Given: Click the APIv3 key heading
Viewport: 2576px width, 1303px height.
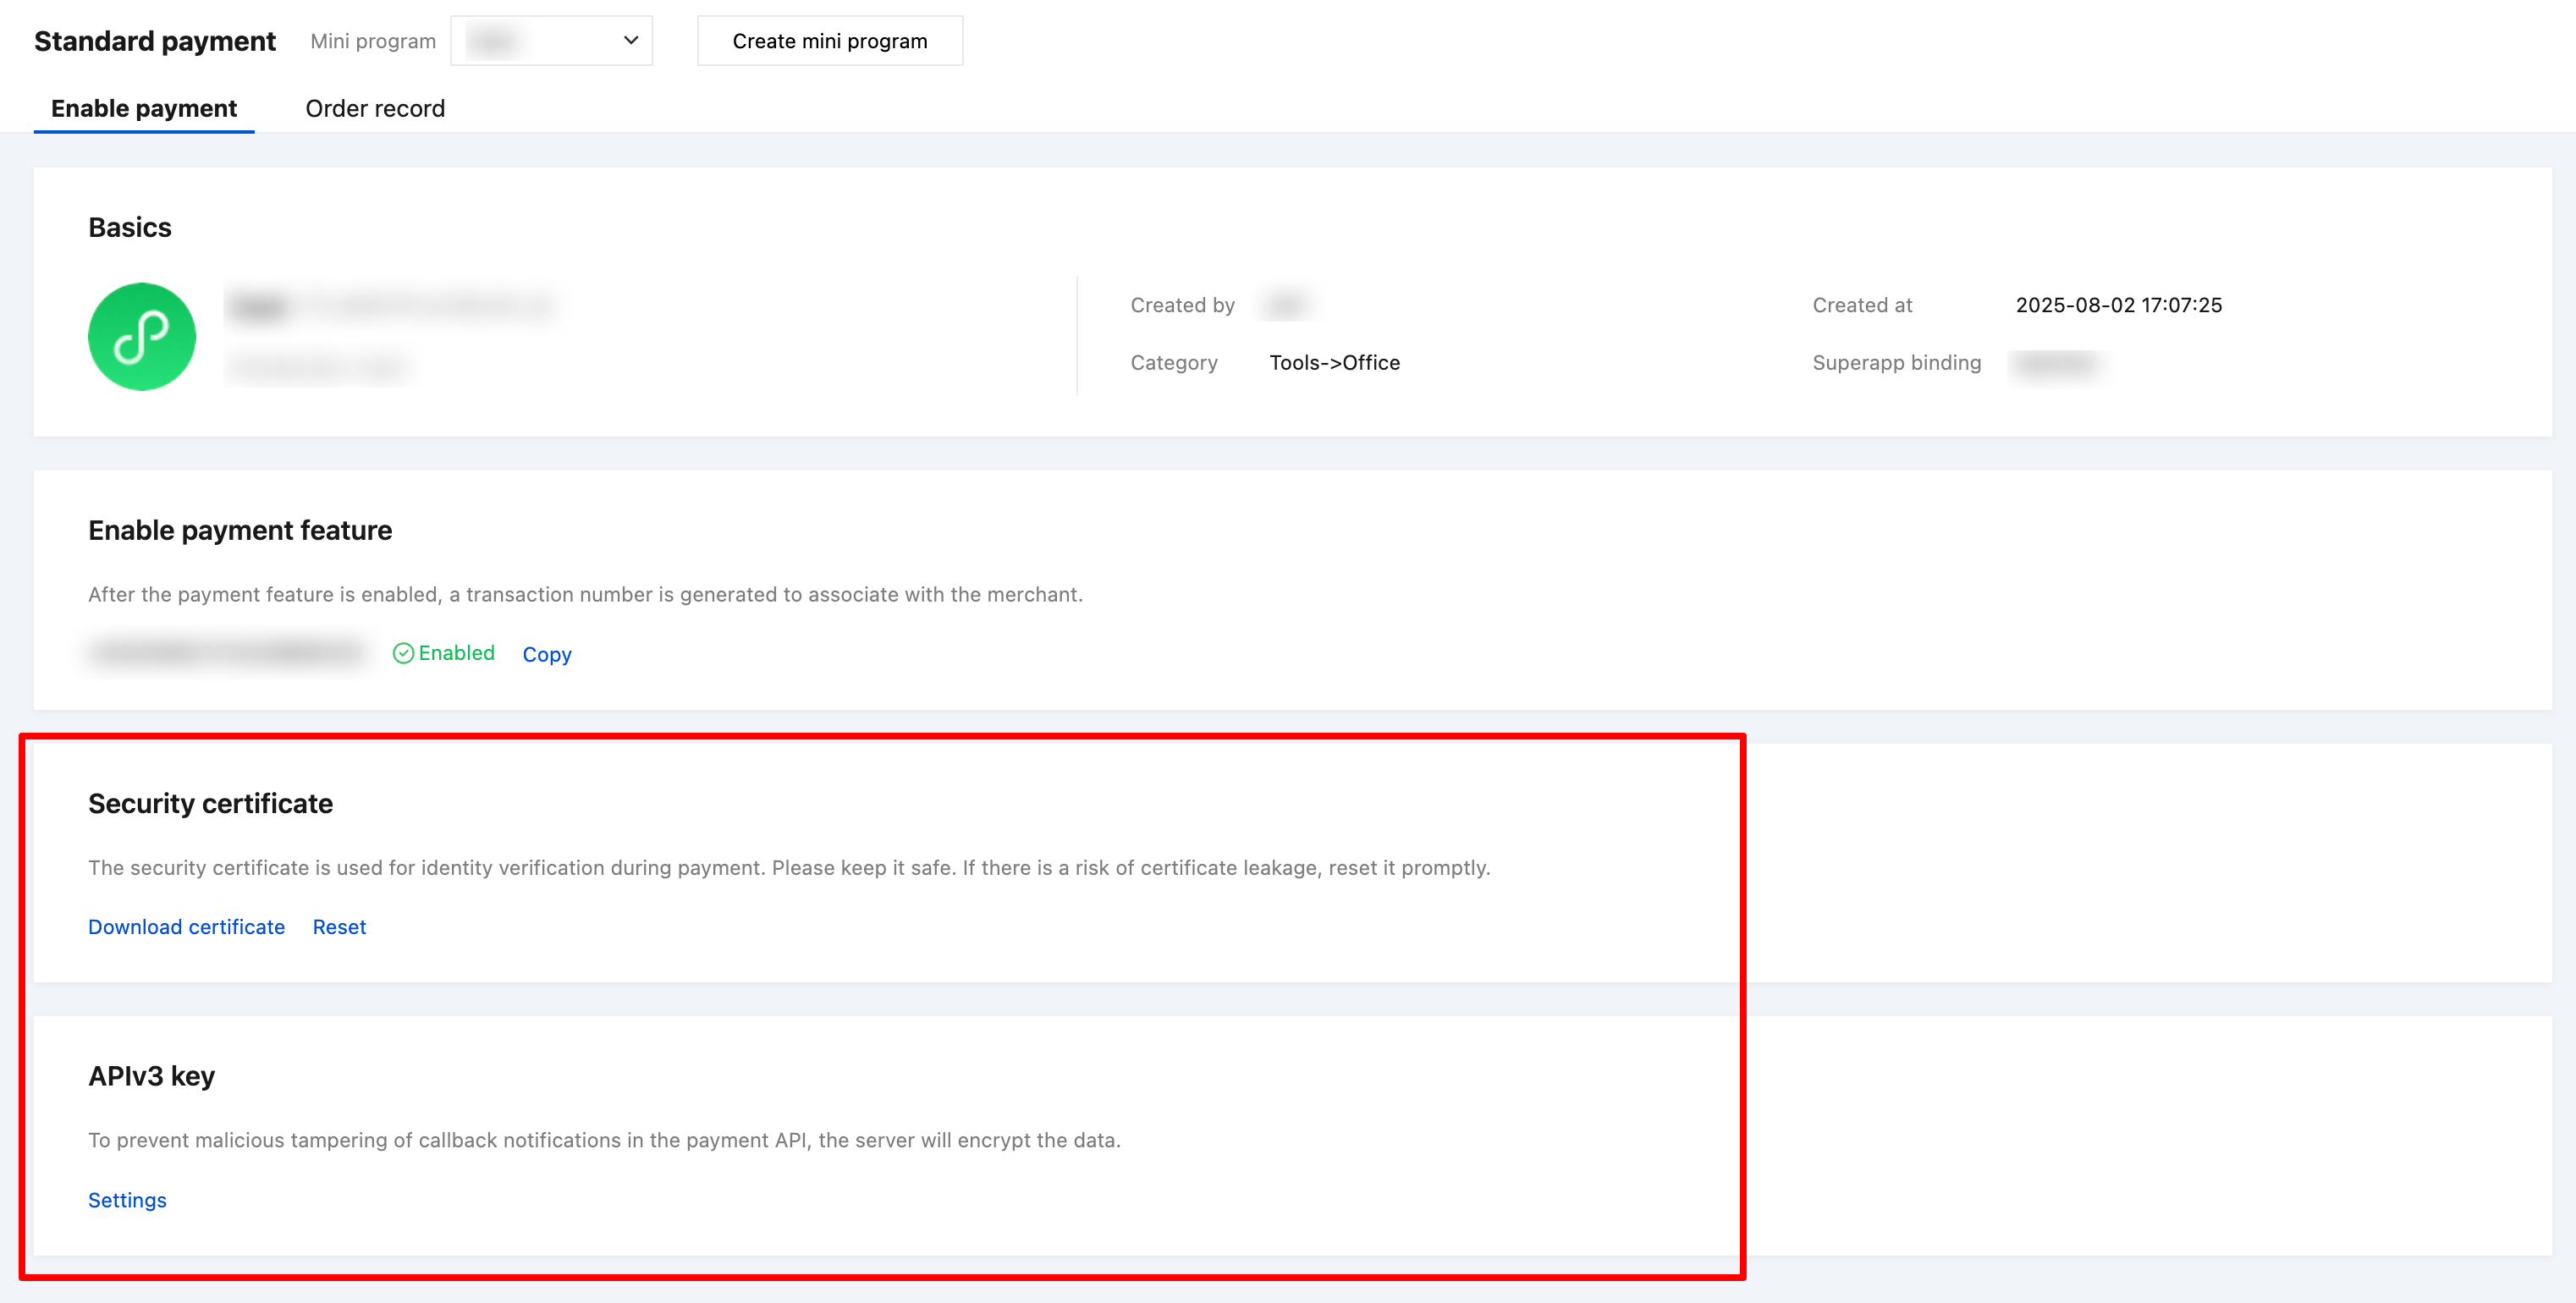Looking at the screenshot, I should point(152,1076).
